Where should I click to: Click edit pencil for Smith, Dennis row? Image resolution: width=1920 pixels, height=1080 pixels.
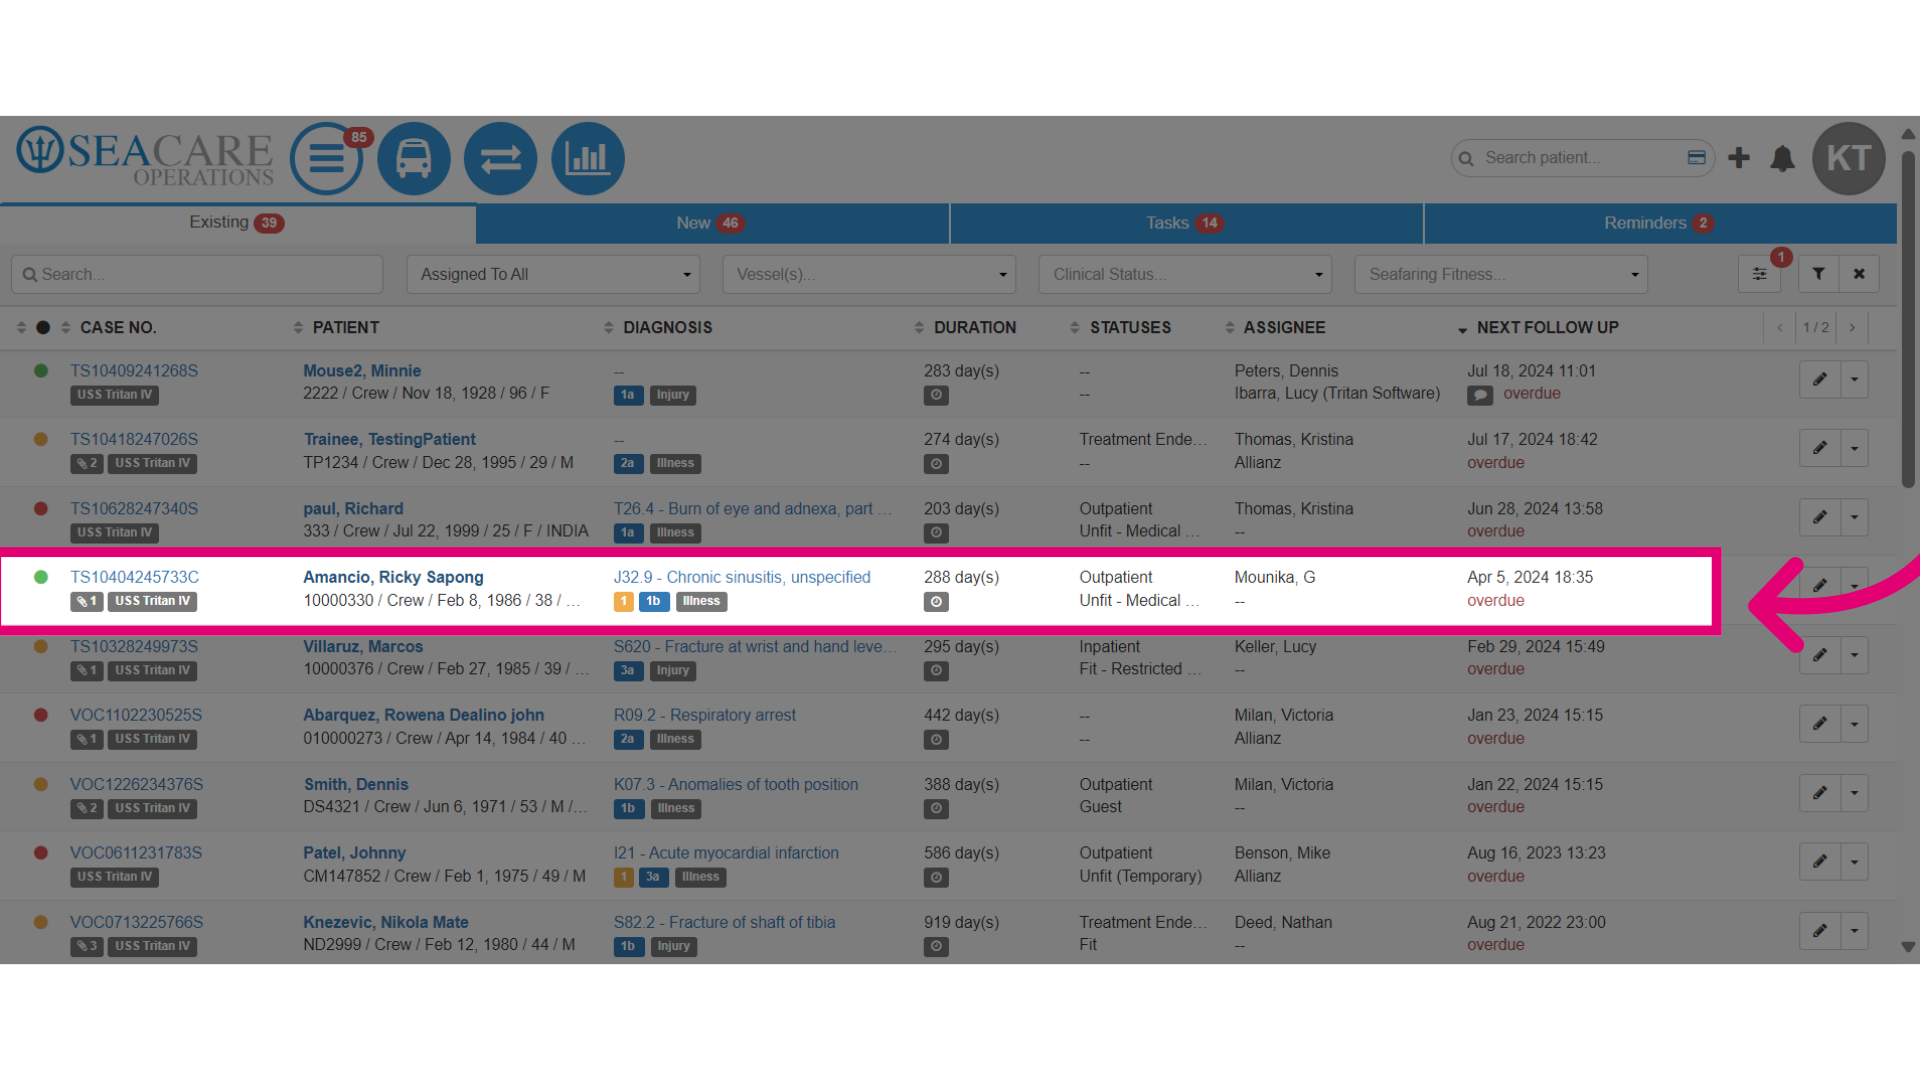[1820, 793]
